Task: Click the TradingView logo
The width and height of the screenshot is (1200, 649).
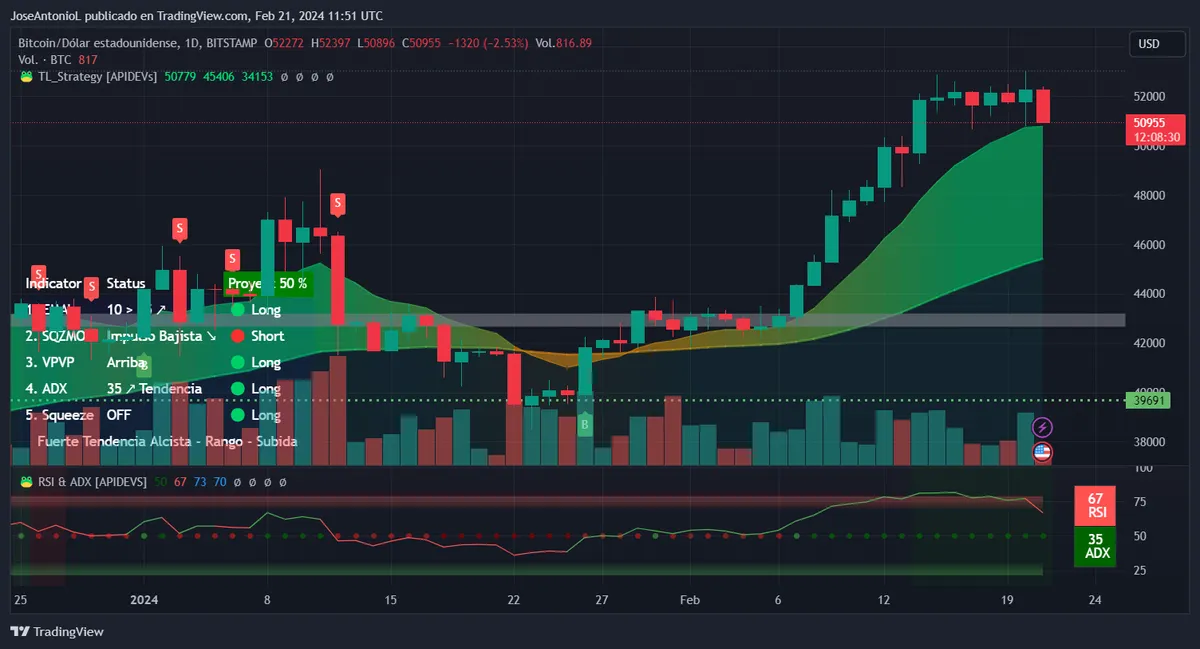Action: tap(57, 631)
